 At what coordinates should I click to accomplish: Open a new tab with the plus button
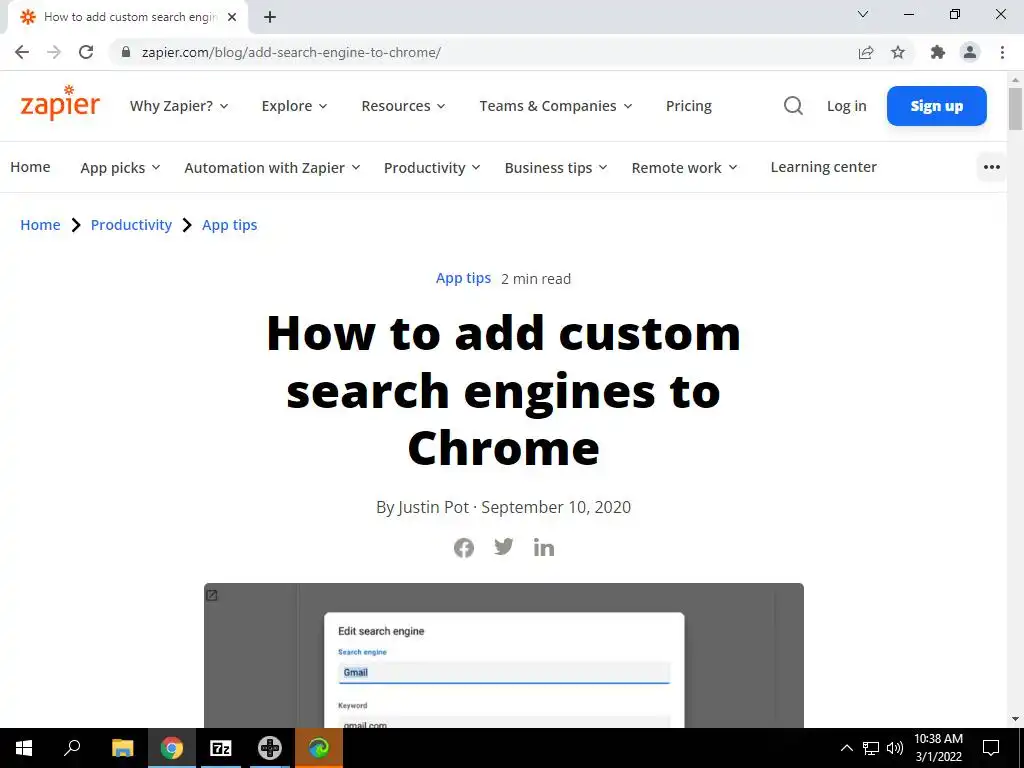[x=270, y=18]
